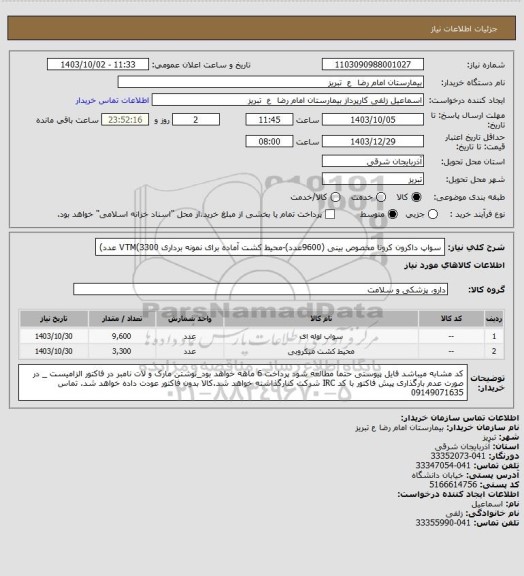The height and width of the screenshot is (576, 524).
Task: Select the محیط کشت میکروبی item name cell
Action: [x=321, y=352]
